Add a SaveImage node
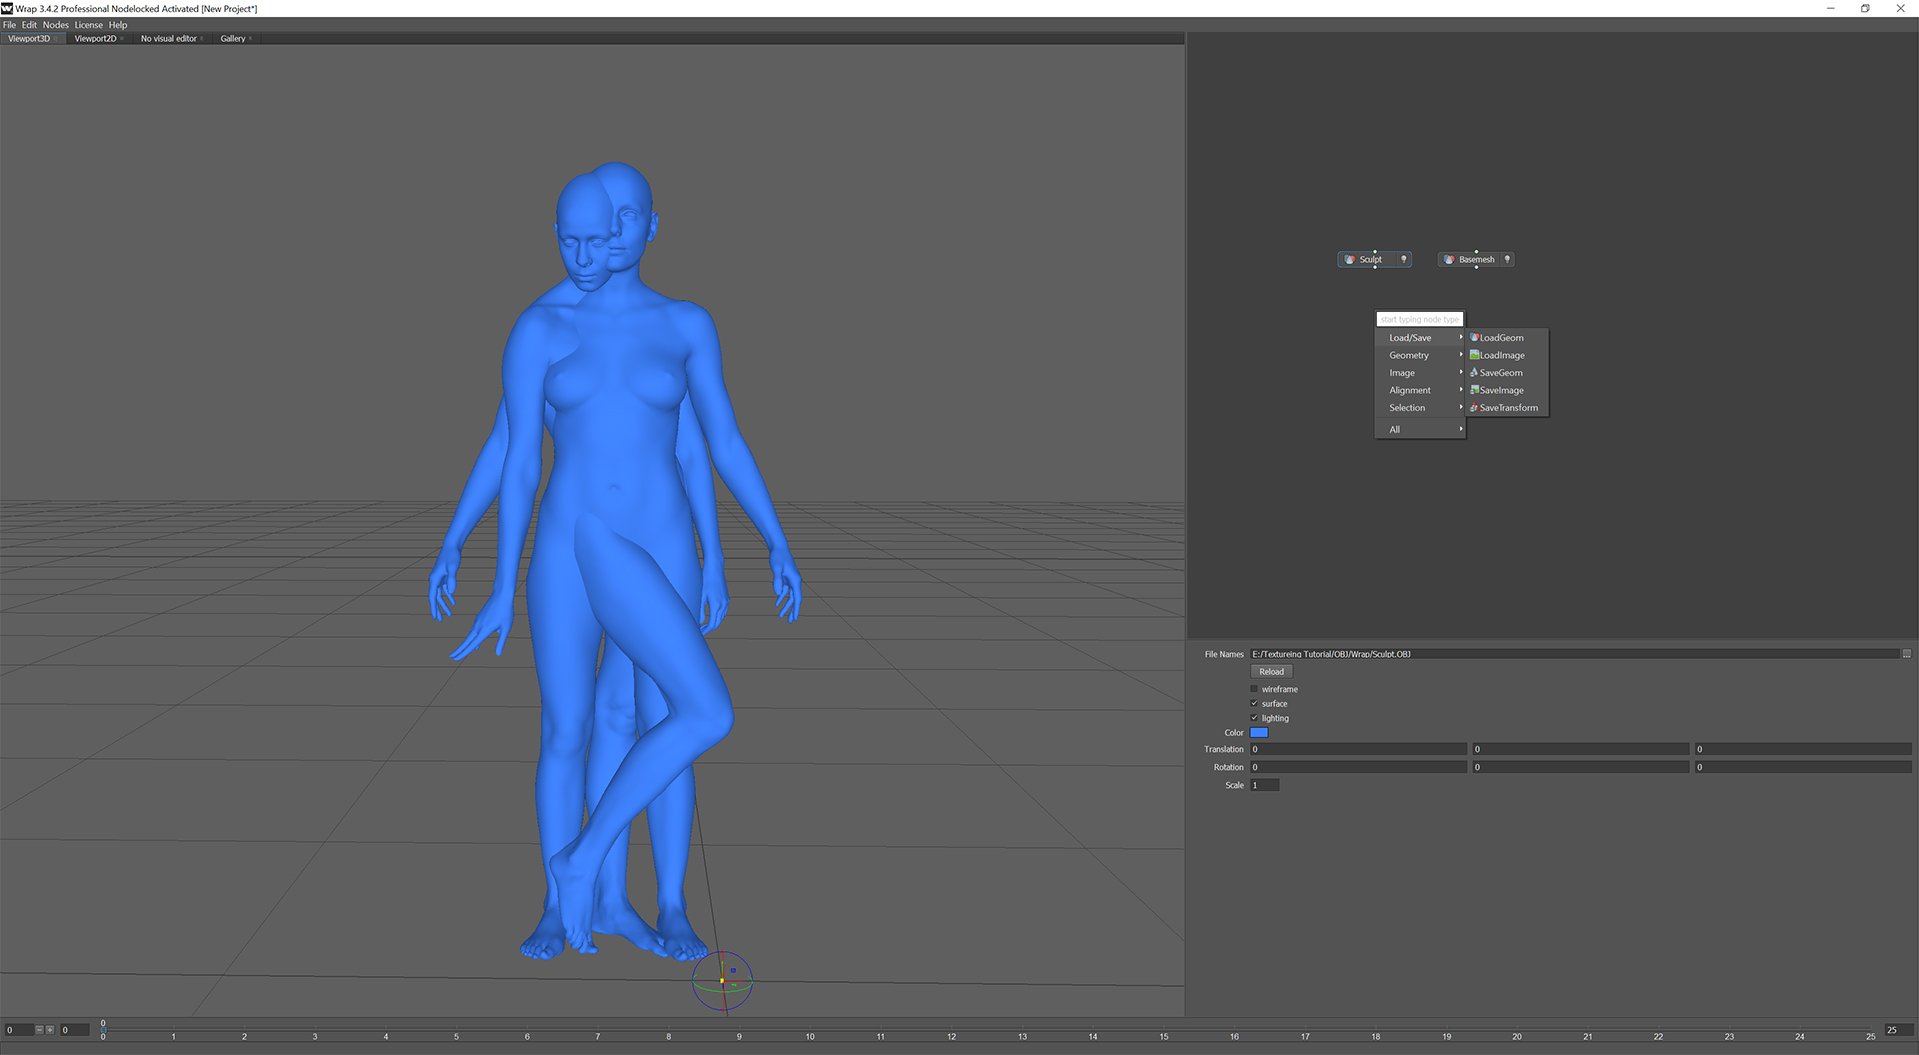This screenshot has height=1055, width=1919. click(1501, 390)
